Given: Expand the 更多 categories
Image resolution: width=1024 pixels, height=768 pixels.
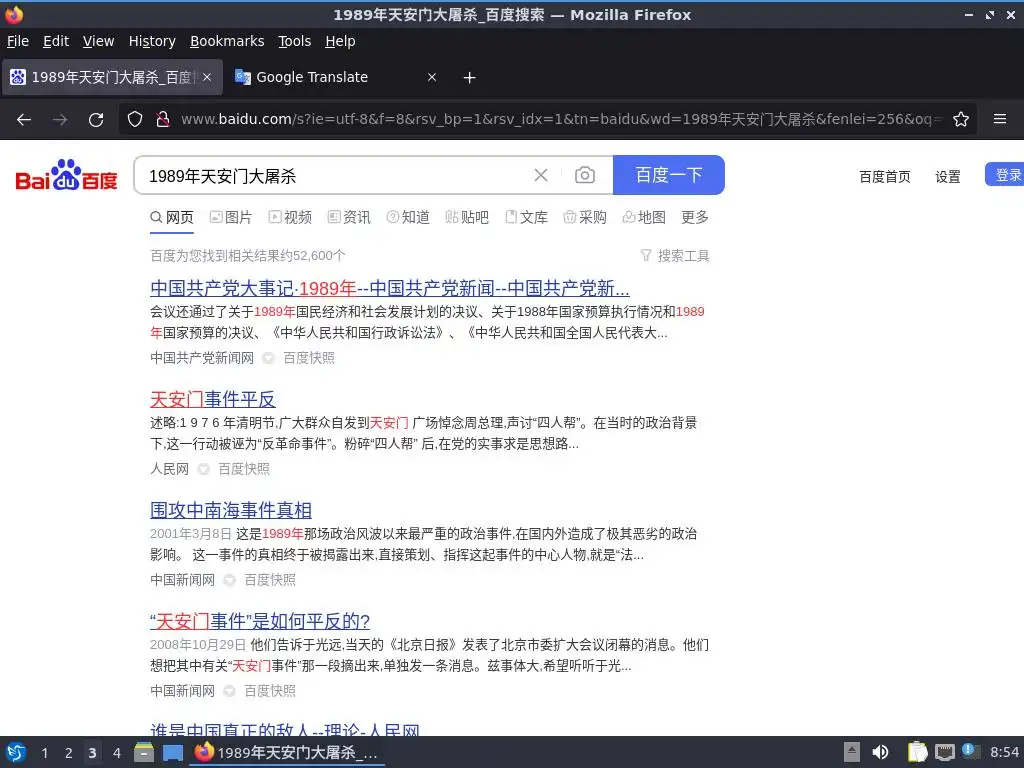Looking at the screenshot, I should coord(695,217).
